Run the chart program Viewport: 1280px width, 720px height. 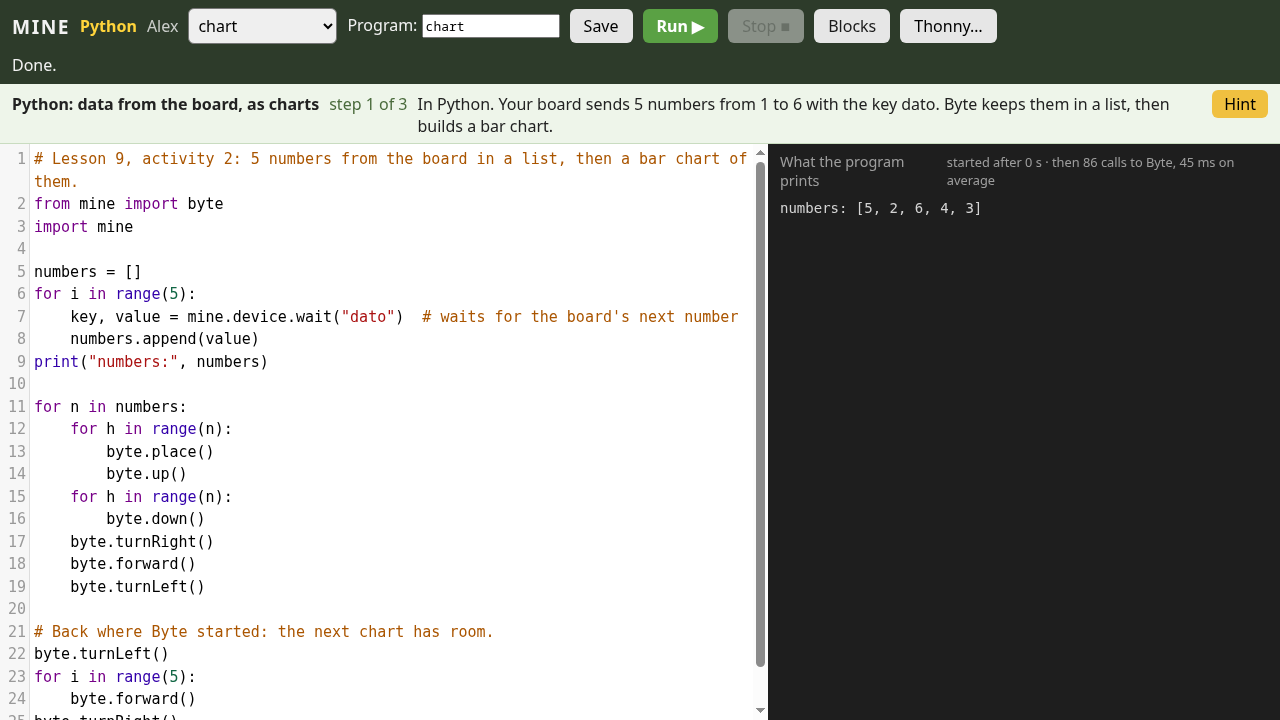click(x=680, y=26)
